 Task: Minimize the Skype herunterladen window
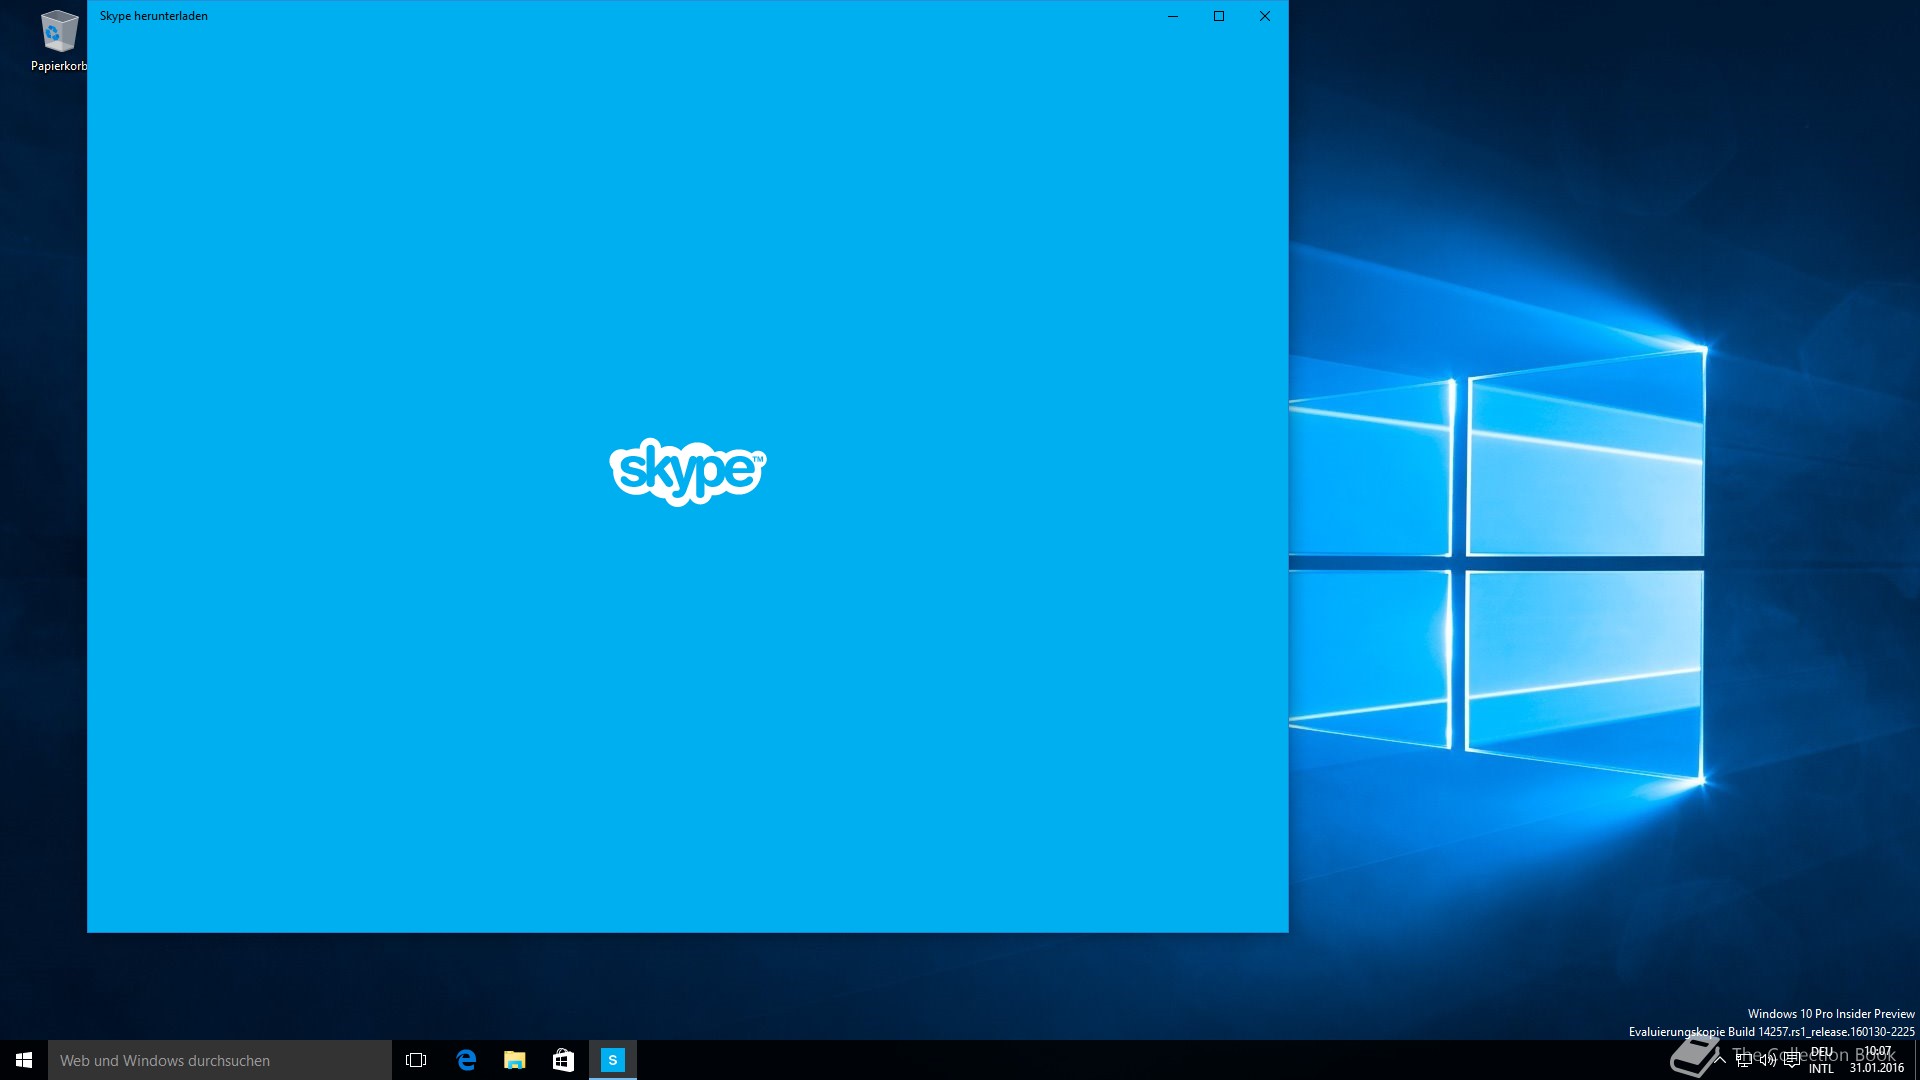tap(1173, 16)
